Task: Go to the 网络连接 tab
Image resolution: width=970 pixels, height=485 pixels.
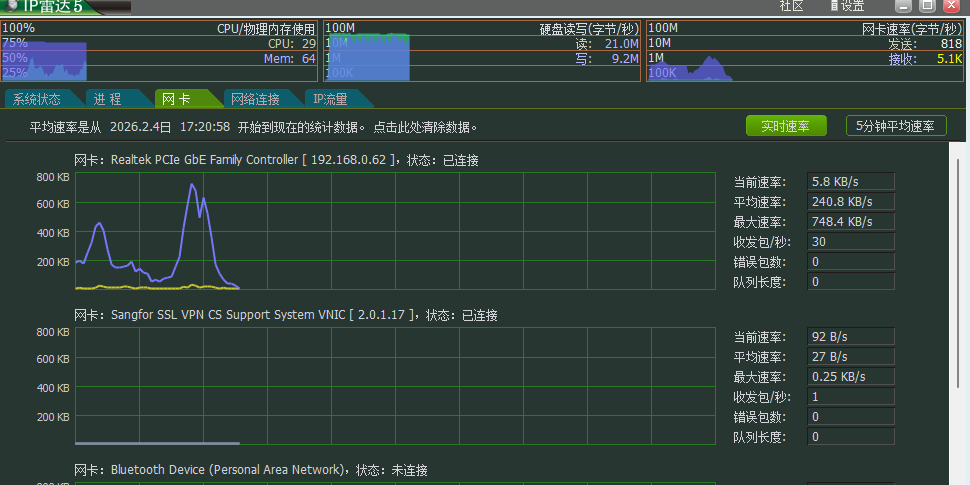Action: [x=255, y=99]
